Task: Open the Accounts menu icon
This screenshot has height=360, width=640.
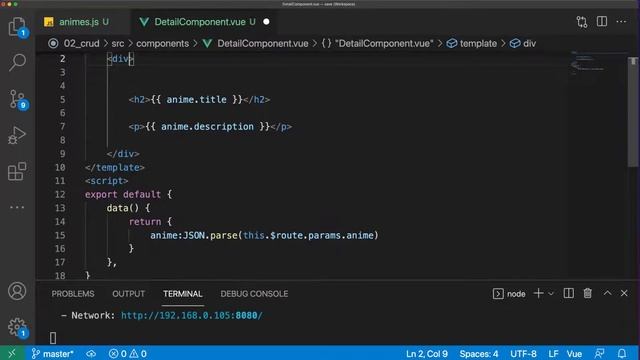Action: pos(17,291)
